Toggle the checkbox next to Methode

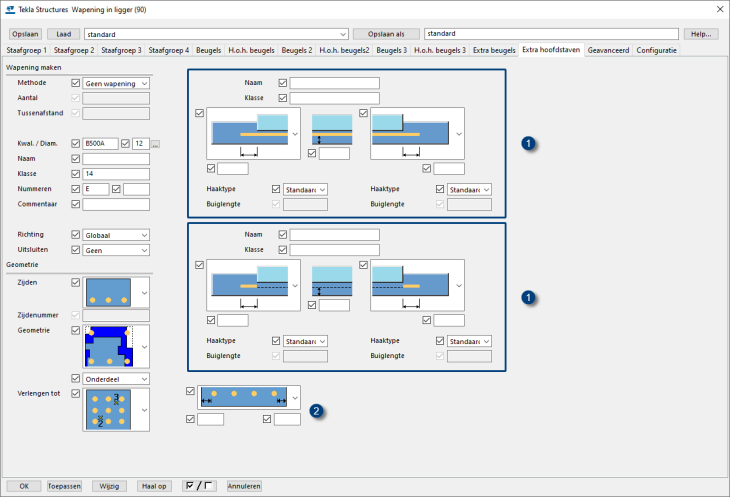(x=76, y=83)
